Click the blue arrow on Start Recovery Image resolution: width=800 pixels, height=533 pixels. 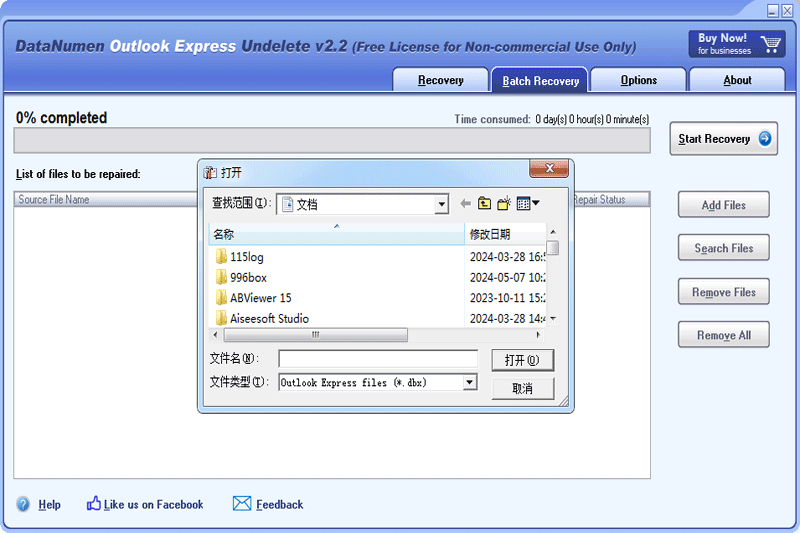[x=764, y=138]
